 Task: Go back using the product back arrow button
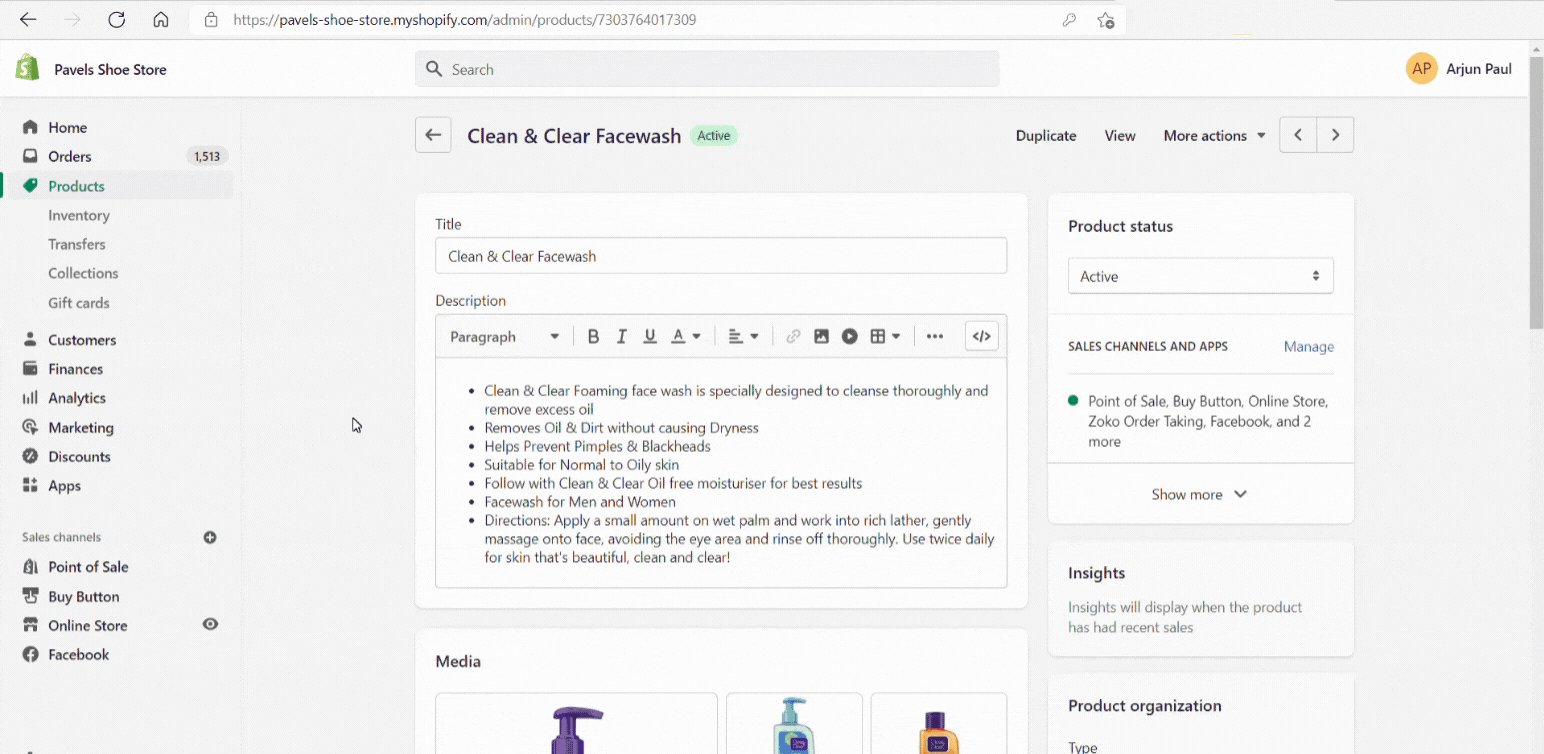pos(433,135)
